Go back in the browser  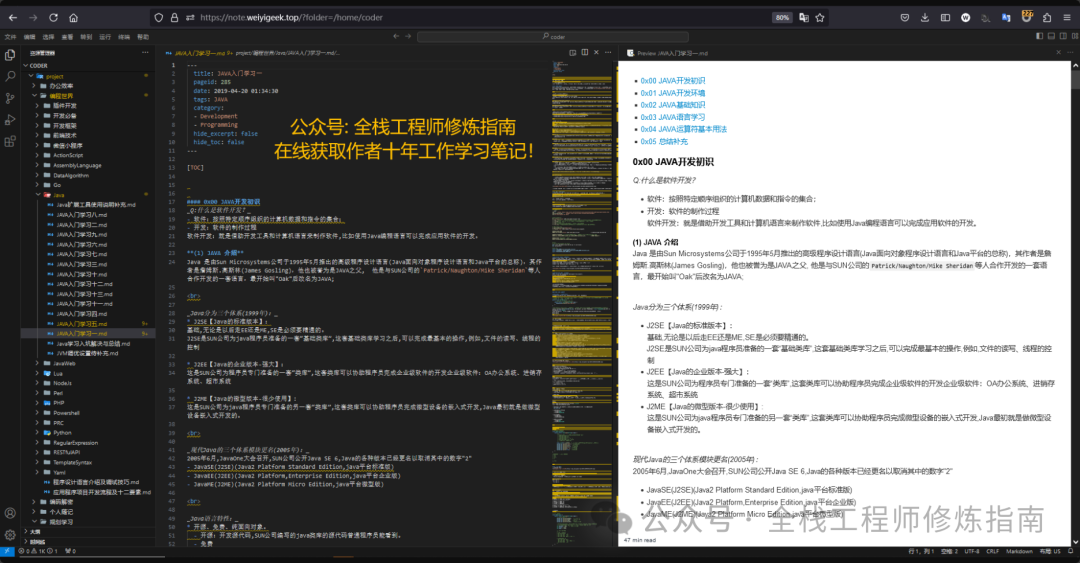click(x=12, y=17)
